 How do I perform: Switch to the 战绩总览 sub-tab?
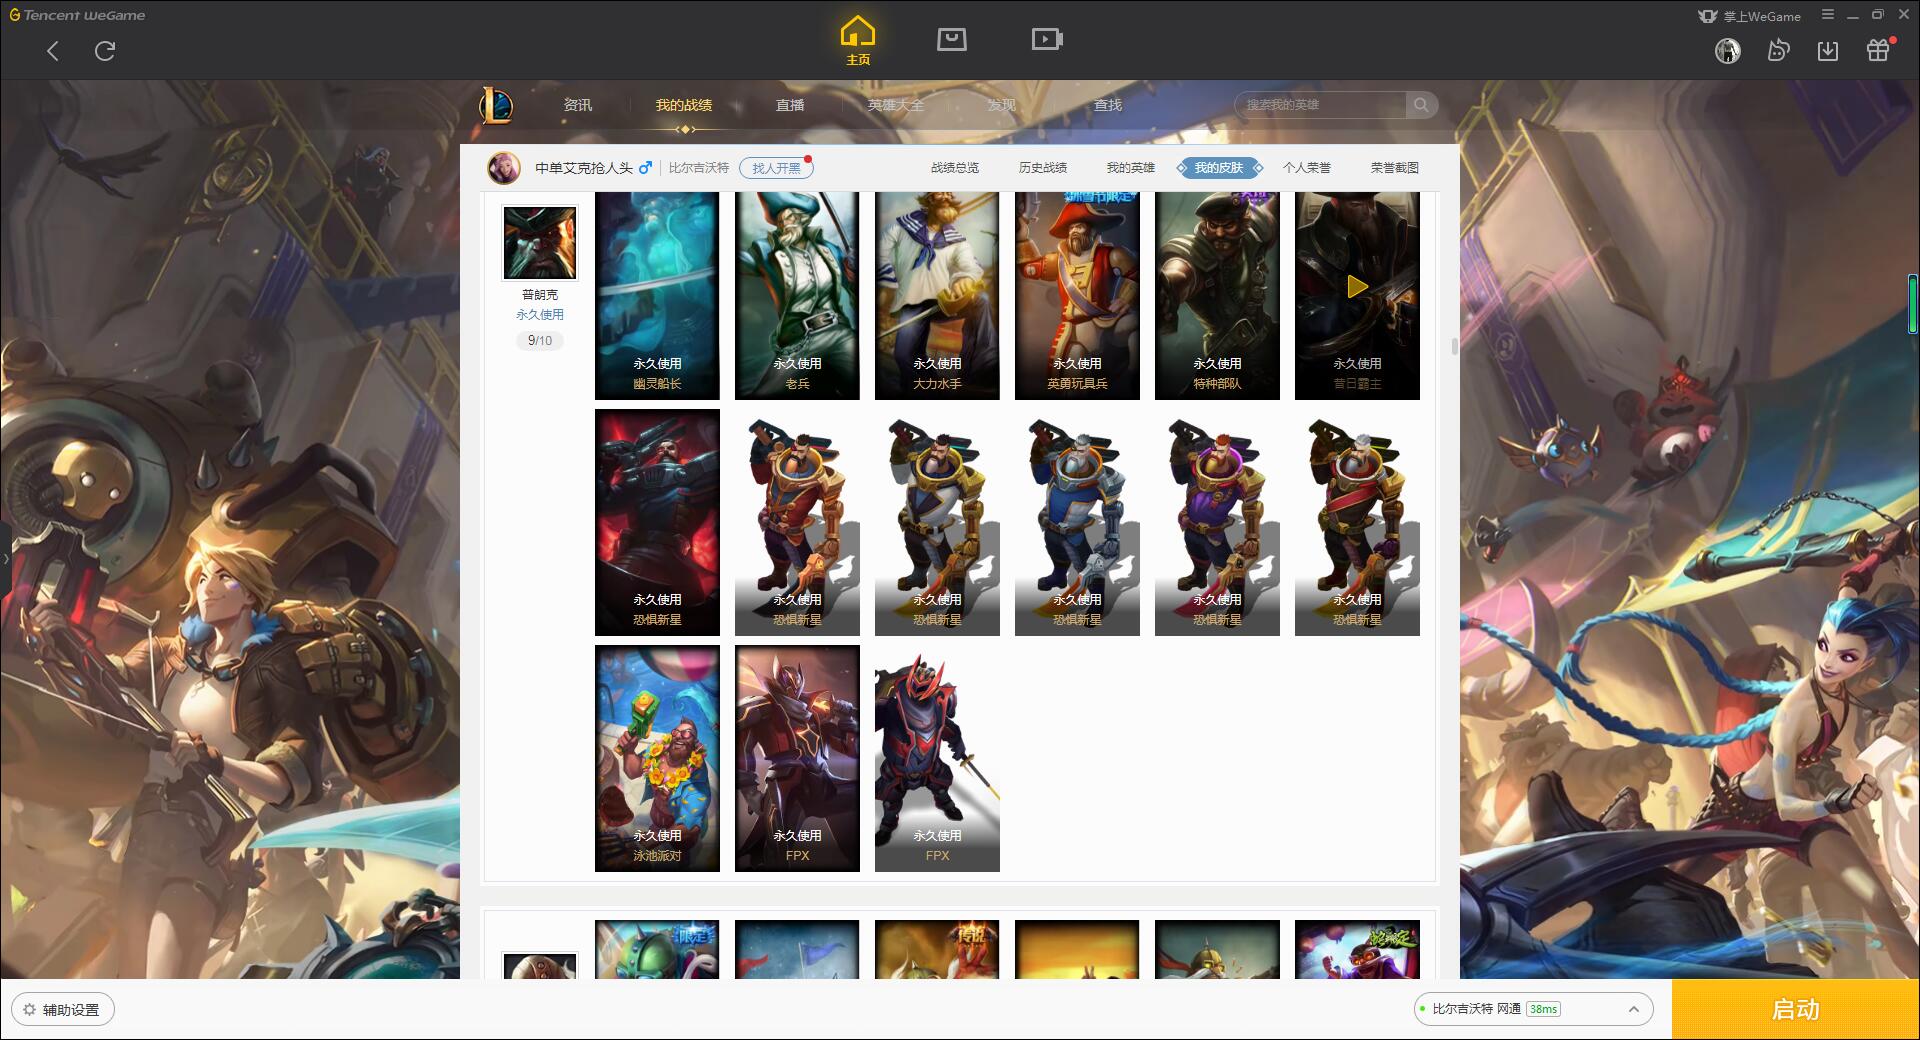pos(955,168)
